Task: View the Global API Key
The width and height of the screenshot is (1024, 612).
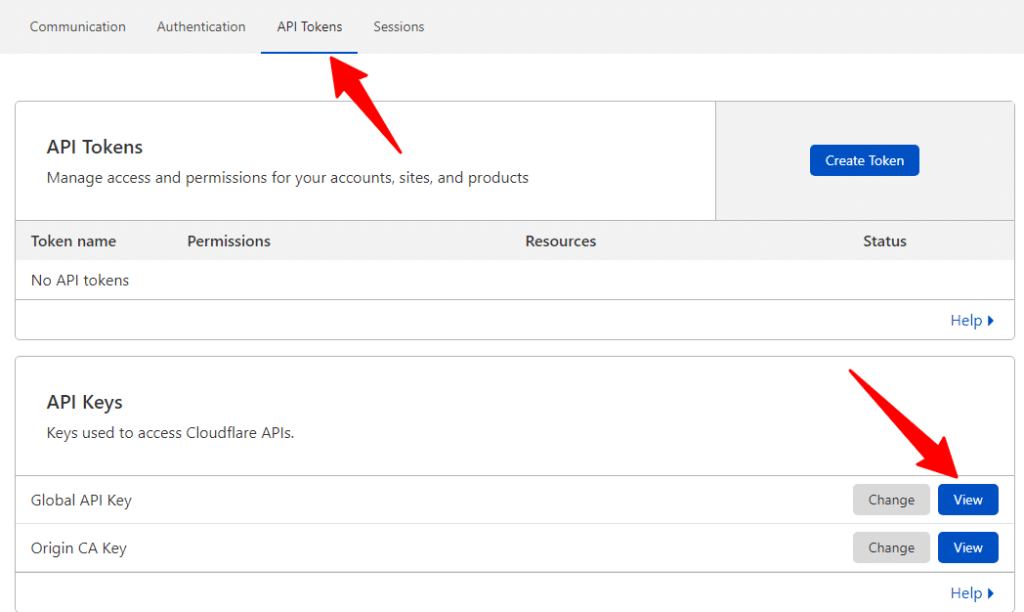Action: coord(968,500)
